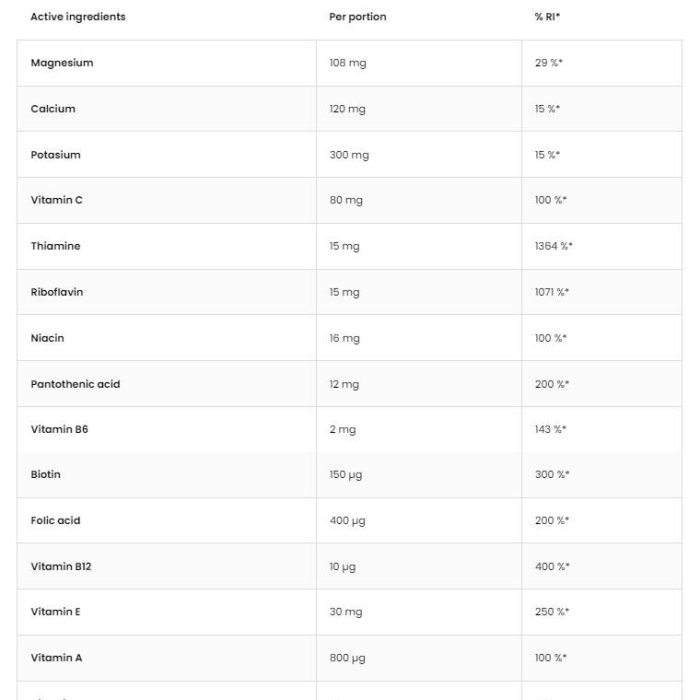700x700 pixels.
Task: Click the Riboflavin 1071 % percentage
Action: (552, 292)
